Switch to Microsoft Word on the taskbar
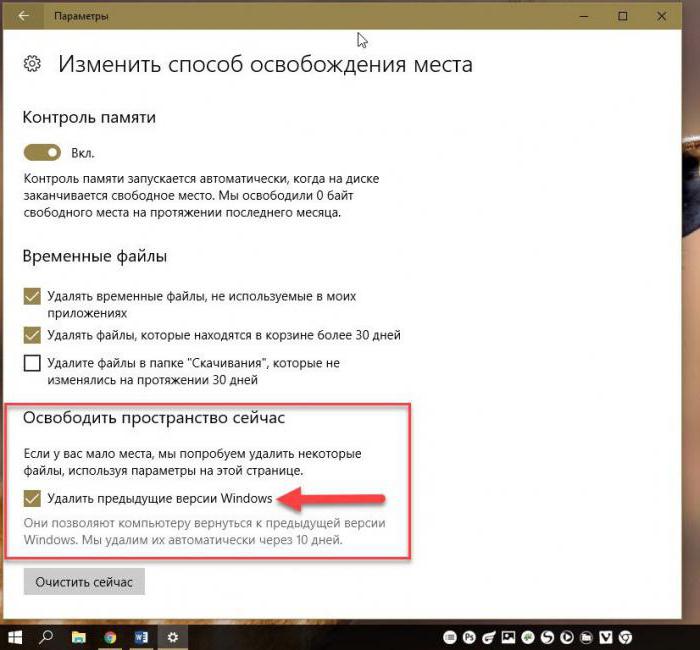 (x=141, y=637)
